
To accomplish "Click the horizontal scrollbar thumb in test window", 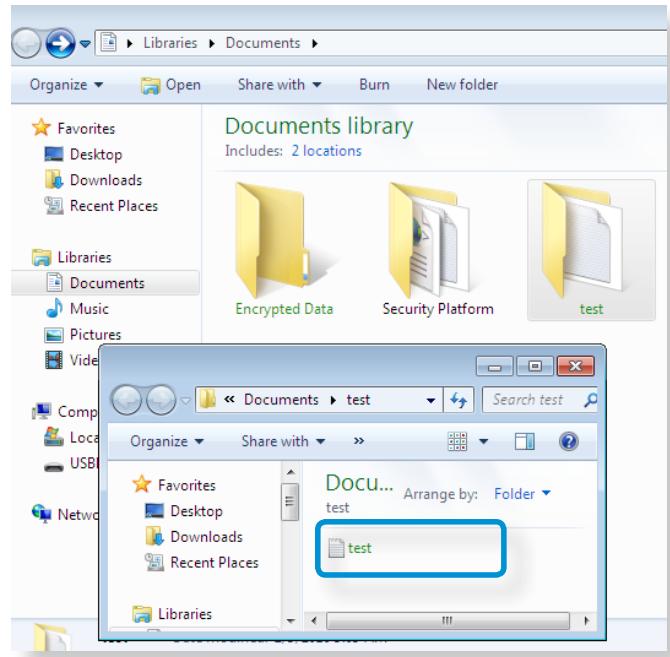I will tap(447, 620).
